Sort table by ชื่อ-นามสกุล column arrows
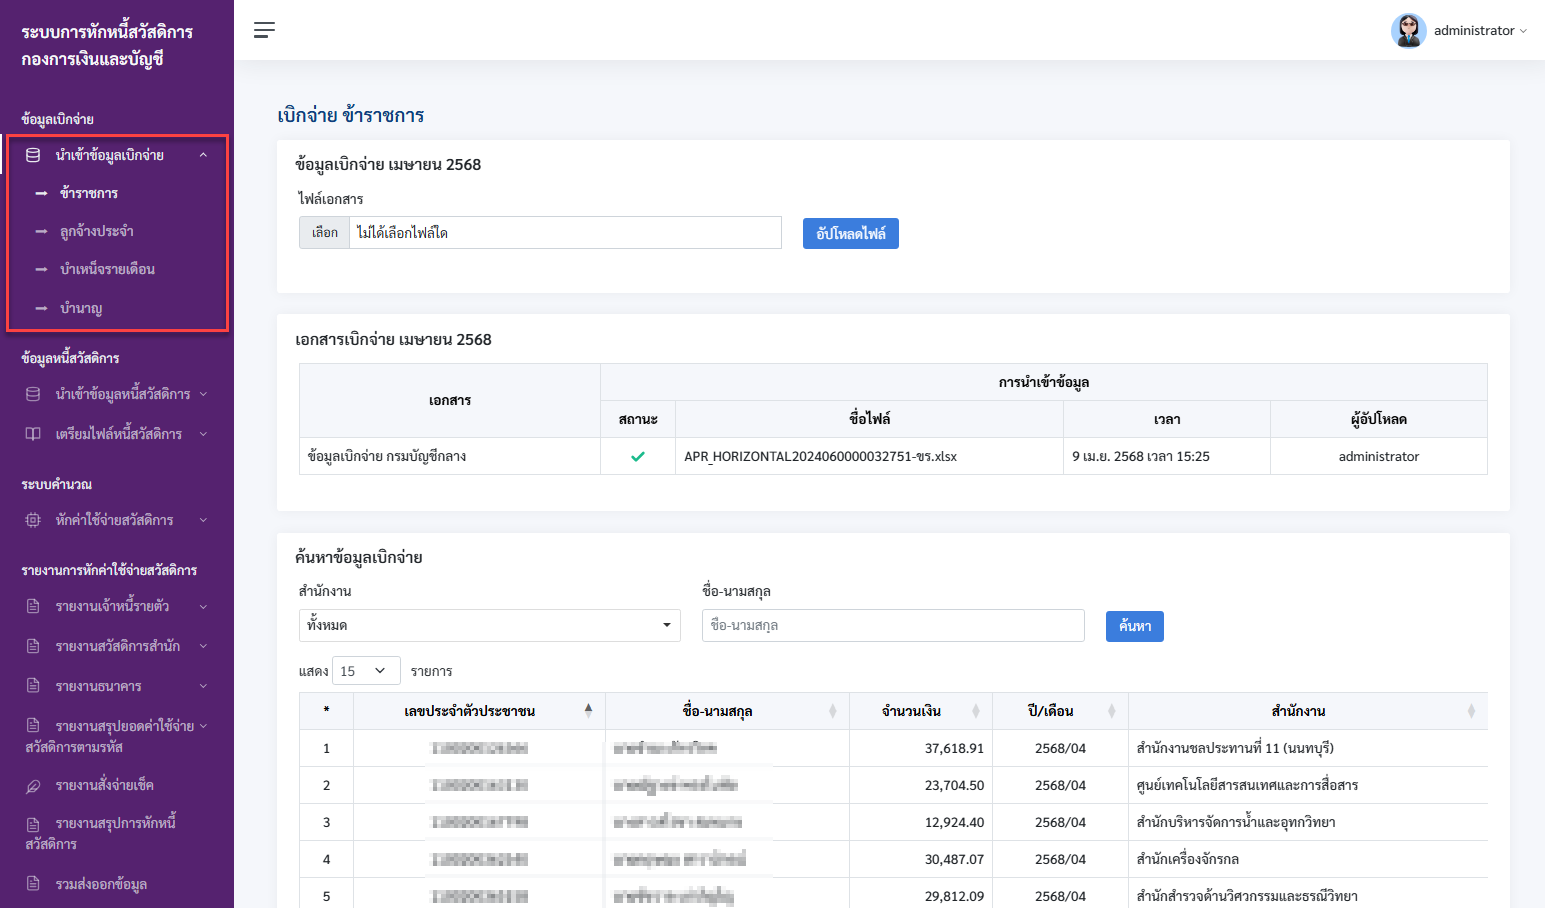Screen dimensions: 1545x908 [833, 711]
